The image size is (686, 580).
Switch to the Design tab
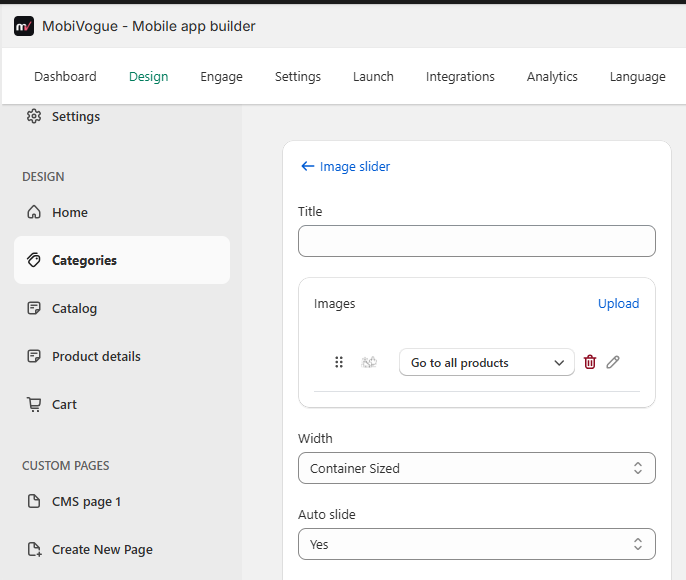148,77
